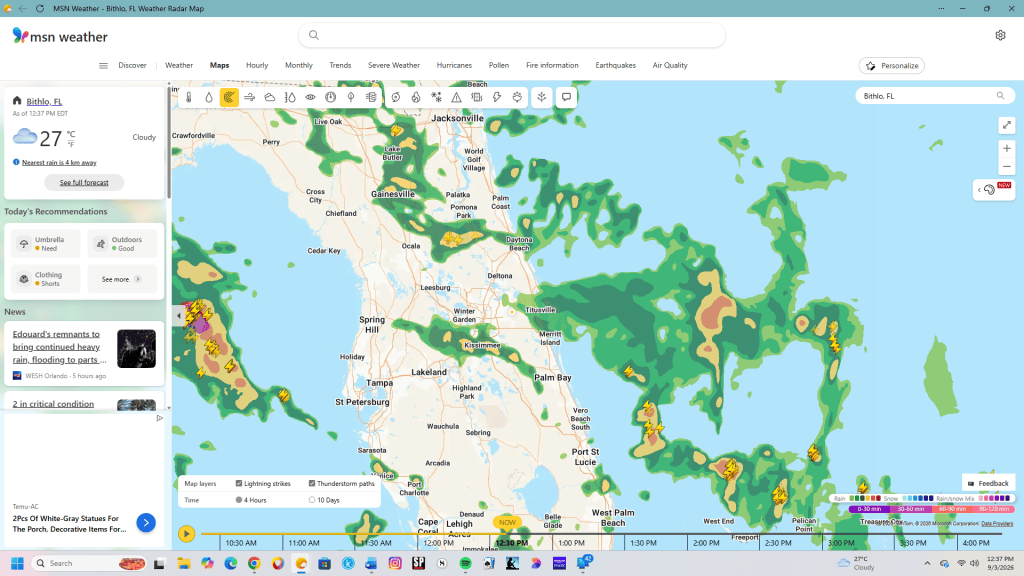Switch to the Hurricanes tab
This screenshot has height=576, width=1024.
(454, 65)
